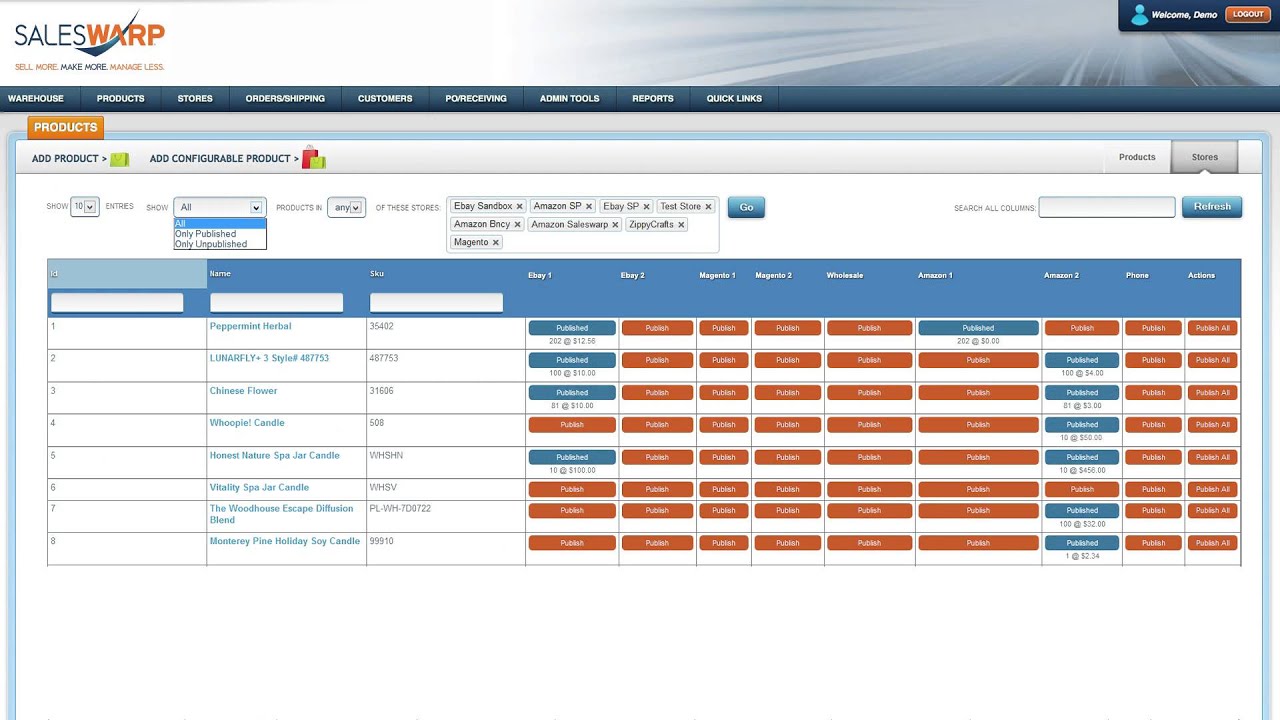Open the Chinese Flower product link
Viewport: 1280px width, 720px height.
244,391
